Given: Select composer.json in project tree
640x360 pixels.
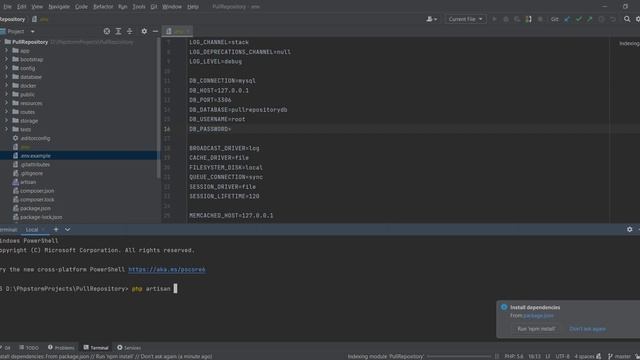Looking at the screenshot, I should [x=37, y=191].
